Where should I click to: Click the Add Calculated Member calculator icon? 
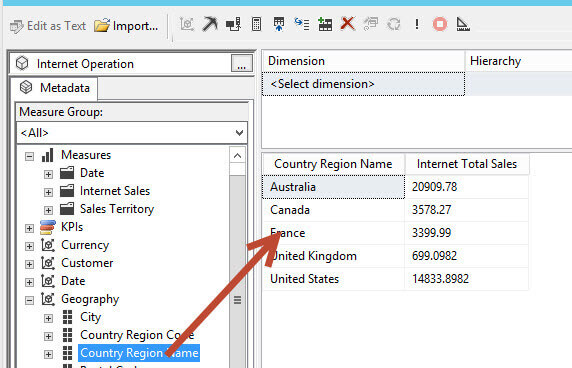(256, 24)
